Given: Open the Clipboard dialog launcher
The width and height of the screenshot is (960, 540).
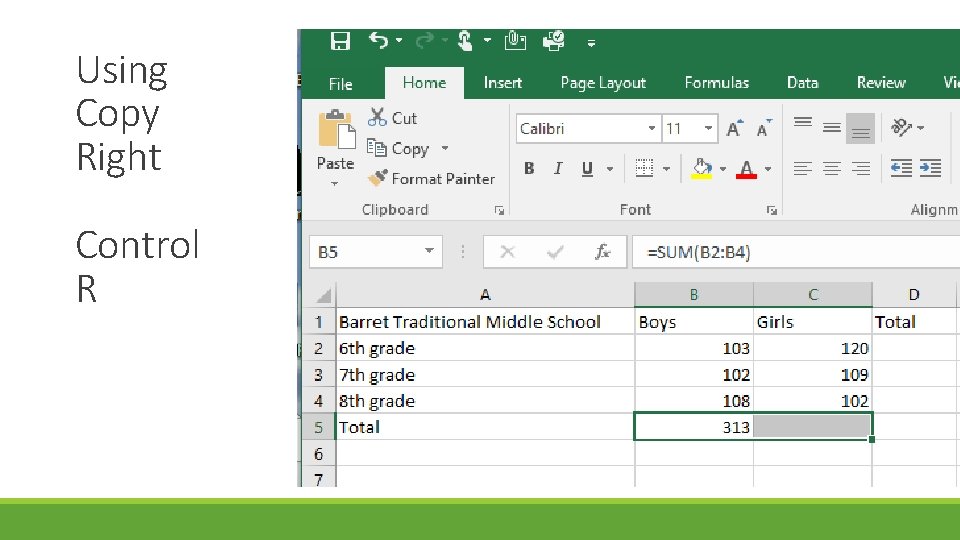Looking at the screenshot, I should click(x=499, y=210).
